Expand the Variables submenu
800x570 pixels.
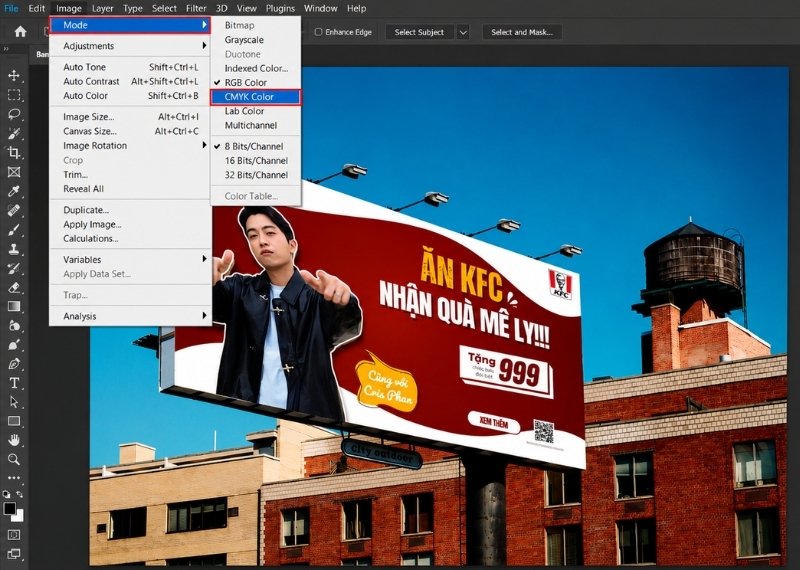point(130,259)
